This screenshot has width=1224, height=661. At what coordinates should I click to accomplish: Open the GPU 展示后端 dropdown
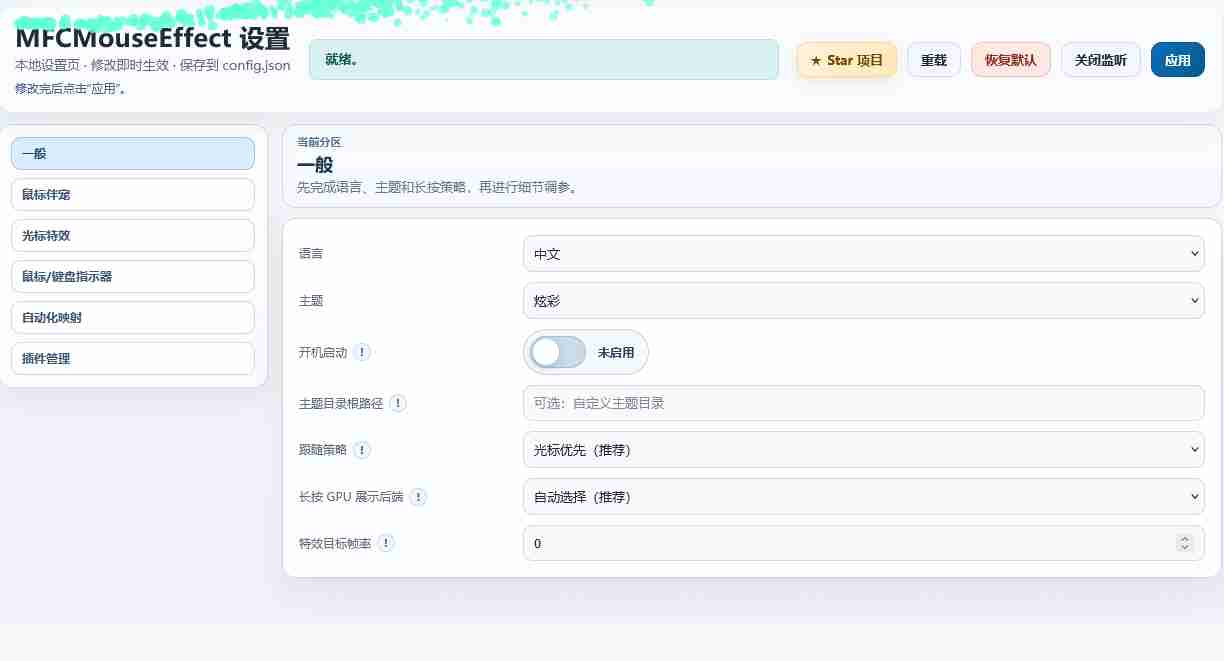[863, 496]
